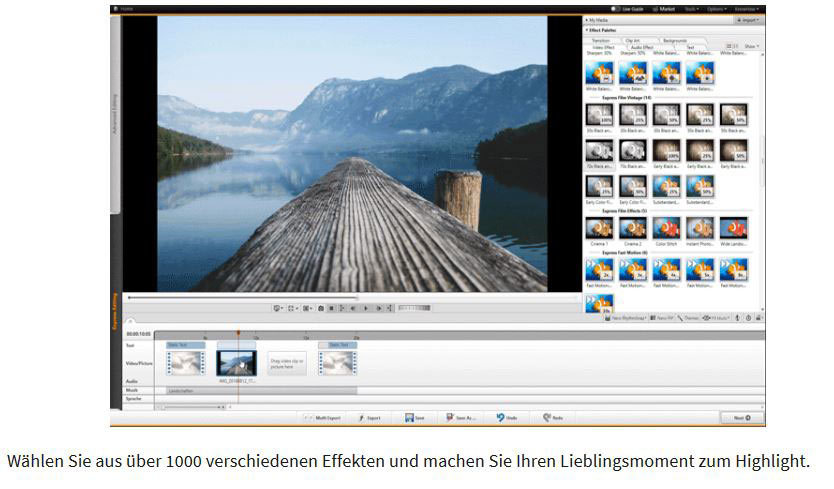The height and width of the screenshot is (489, 834).
Task: Click the snapshot camera icon in player controls
Action: point(321,308)
